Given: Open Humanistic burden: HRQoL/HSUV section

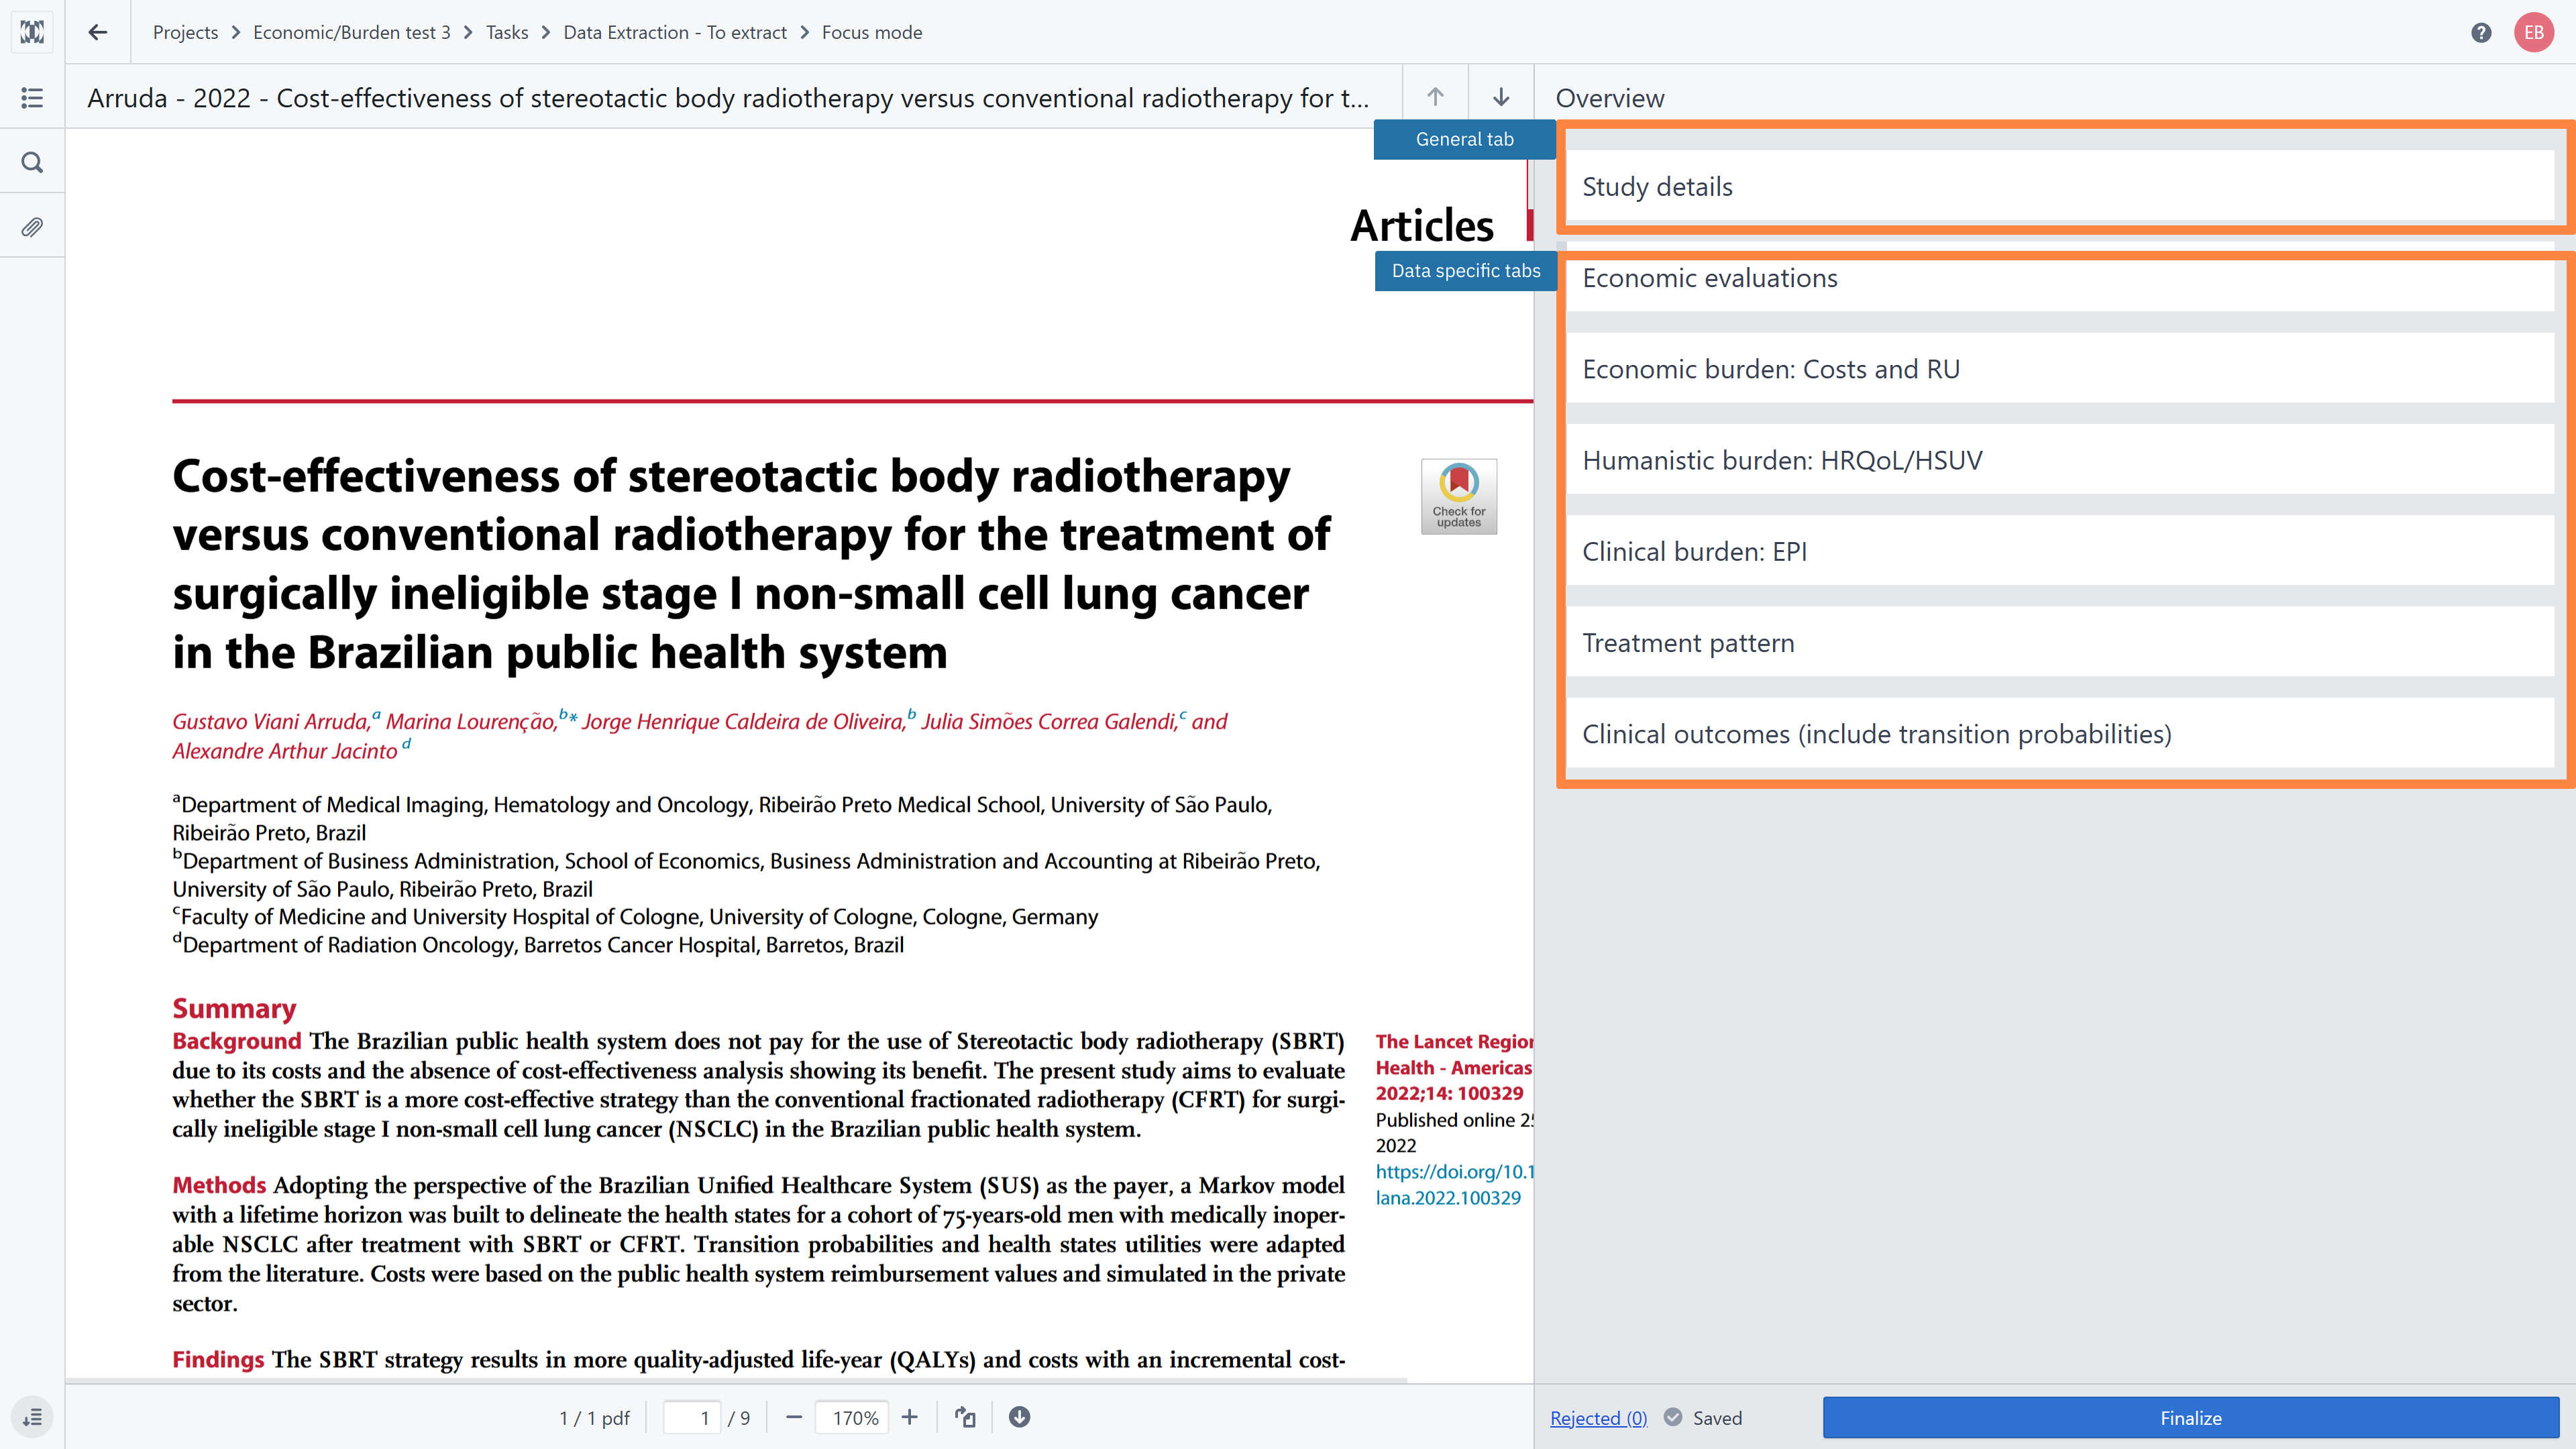Looking at the screenshot, I should tap(2060, 460).
